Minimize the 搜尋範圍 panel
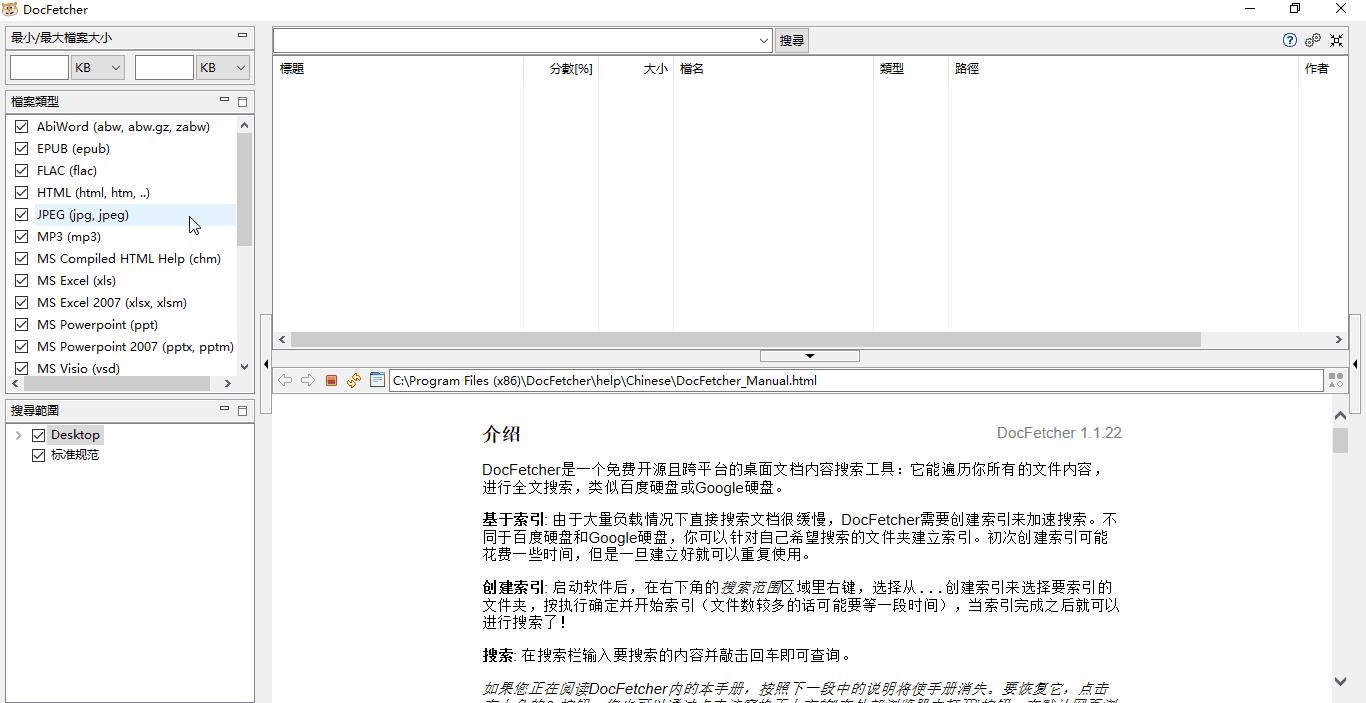Image resolution: width=1366 pixels, height=703 pixels. 224,409
